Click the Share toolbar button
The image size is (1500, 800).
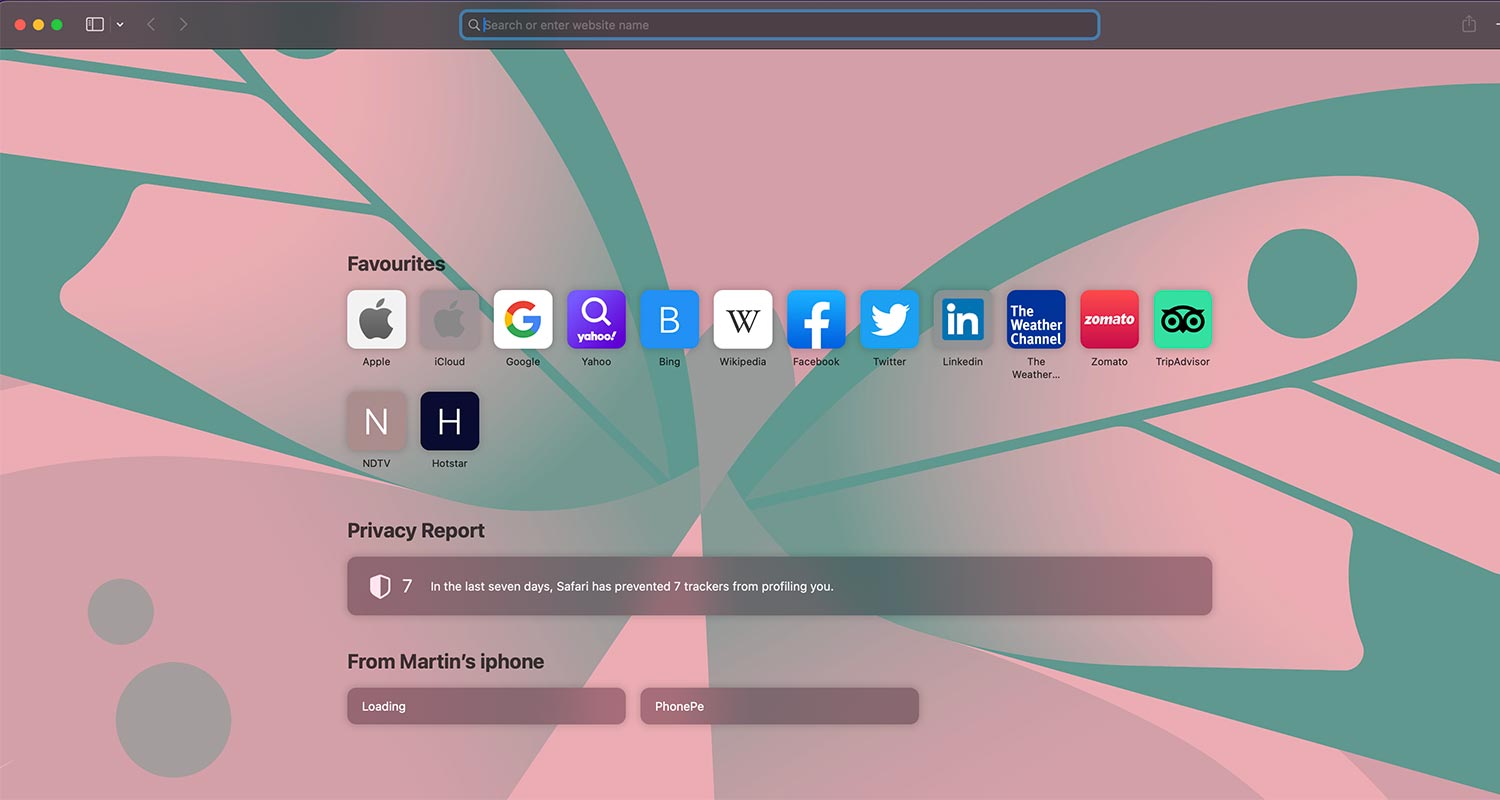[x=1469, y=24]
